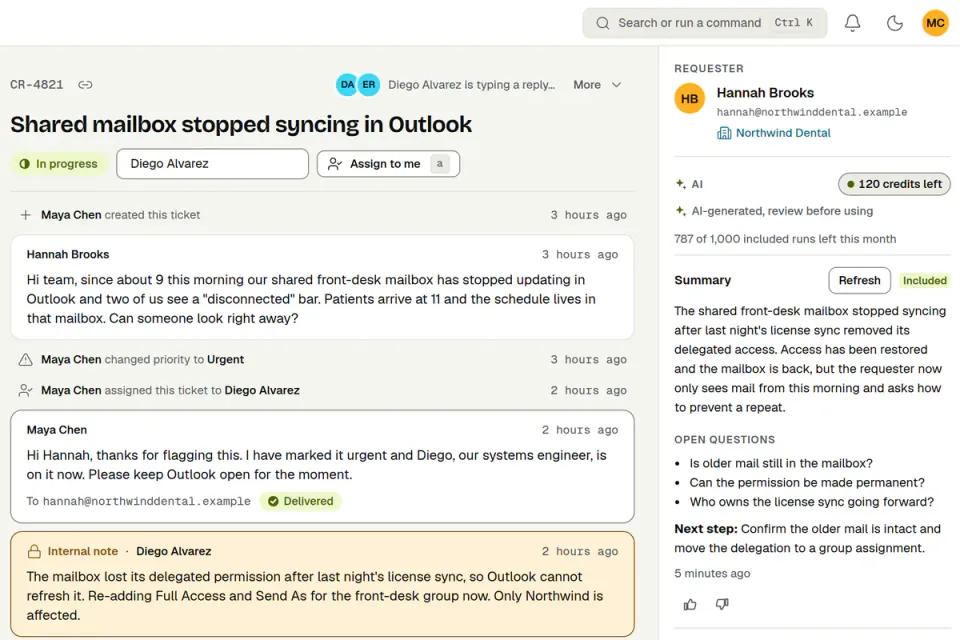This screenshot has height=640, width=960.
Task: Open the notifications bell
Action: pos(852,23)
